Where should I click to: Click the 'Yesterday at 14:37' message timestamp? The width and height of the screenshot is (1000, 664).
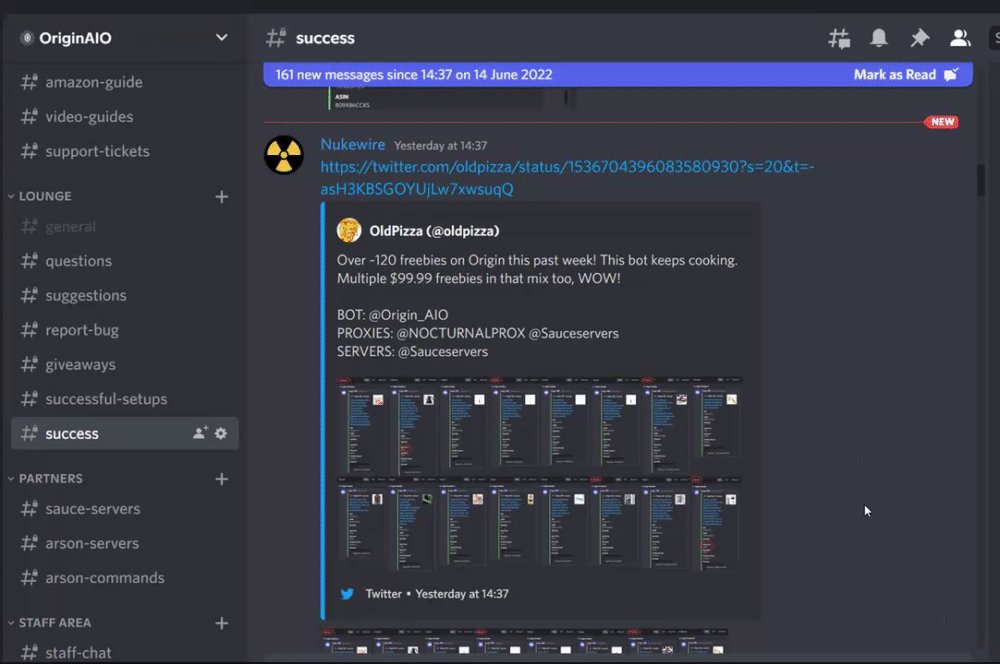440,145
